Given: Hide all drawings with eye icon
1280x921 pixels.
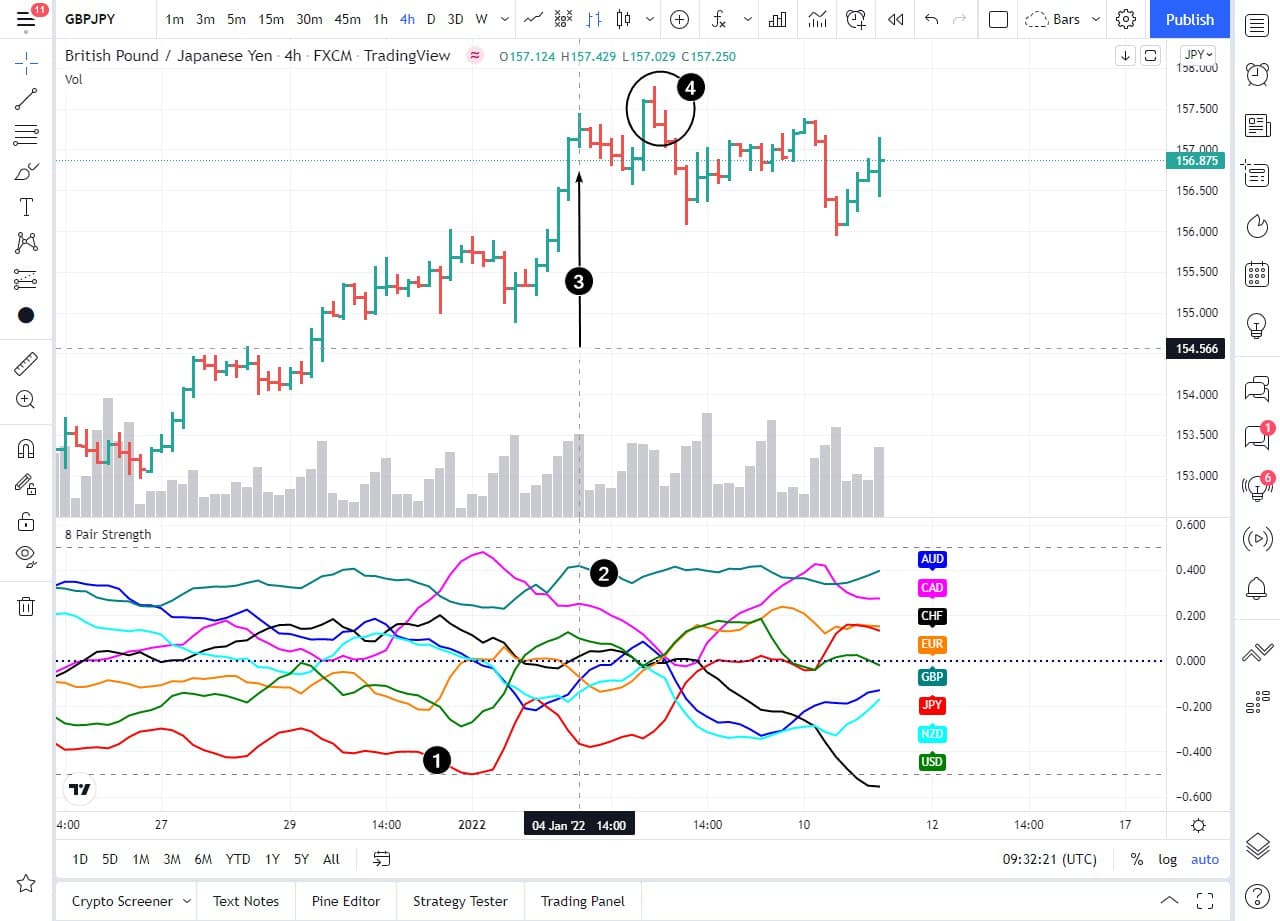Looking at the screenshot, I should [26, 556].
